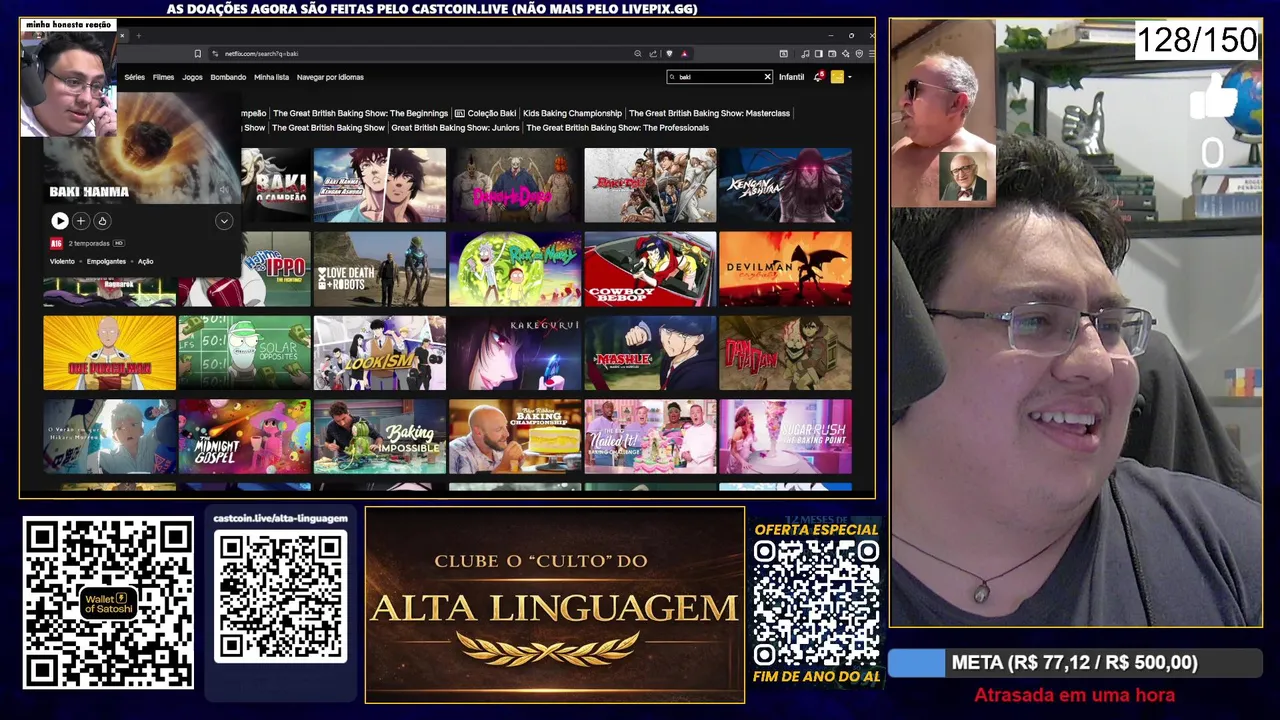Add Baki Hanma to My List

[80, 221]
